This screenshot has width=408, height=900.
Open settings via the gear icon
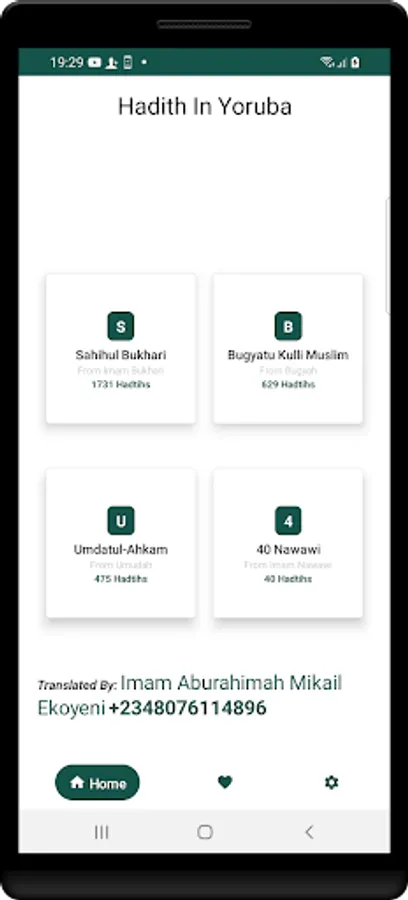[x=331, y=782]
